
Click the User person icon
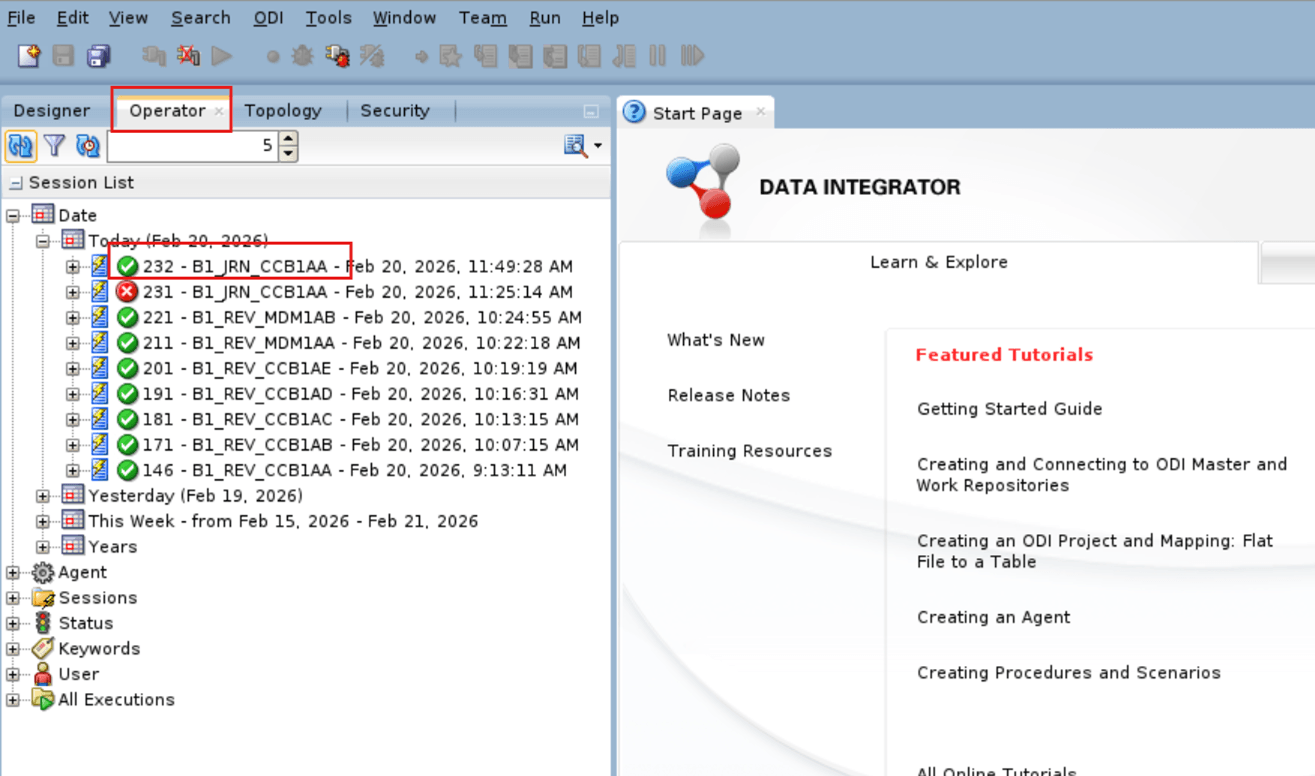click(43, 674)
